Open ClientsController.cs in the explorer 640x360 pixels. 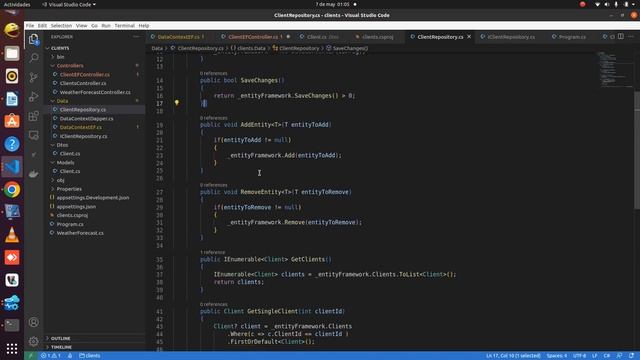tap(83, 83)
